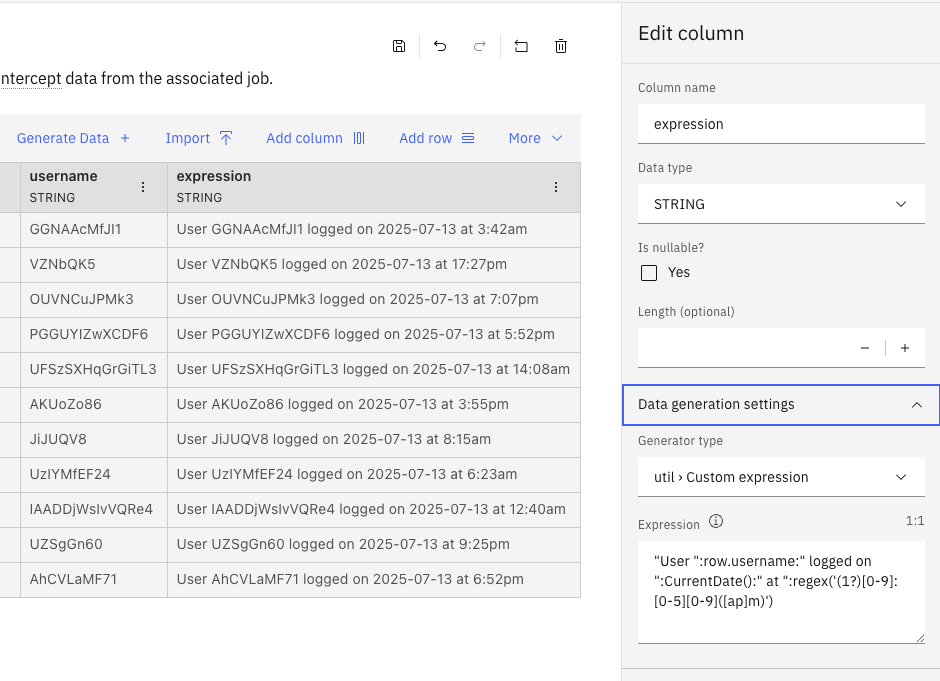Open the More menu
This screenshot has height=681, width=940.
(x=536, y=138)
